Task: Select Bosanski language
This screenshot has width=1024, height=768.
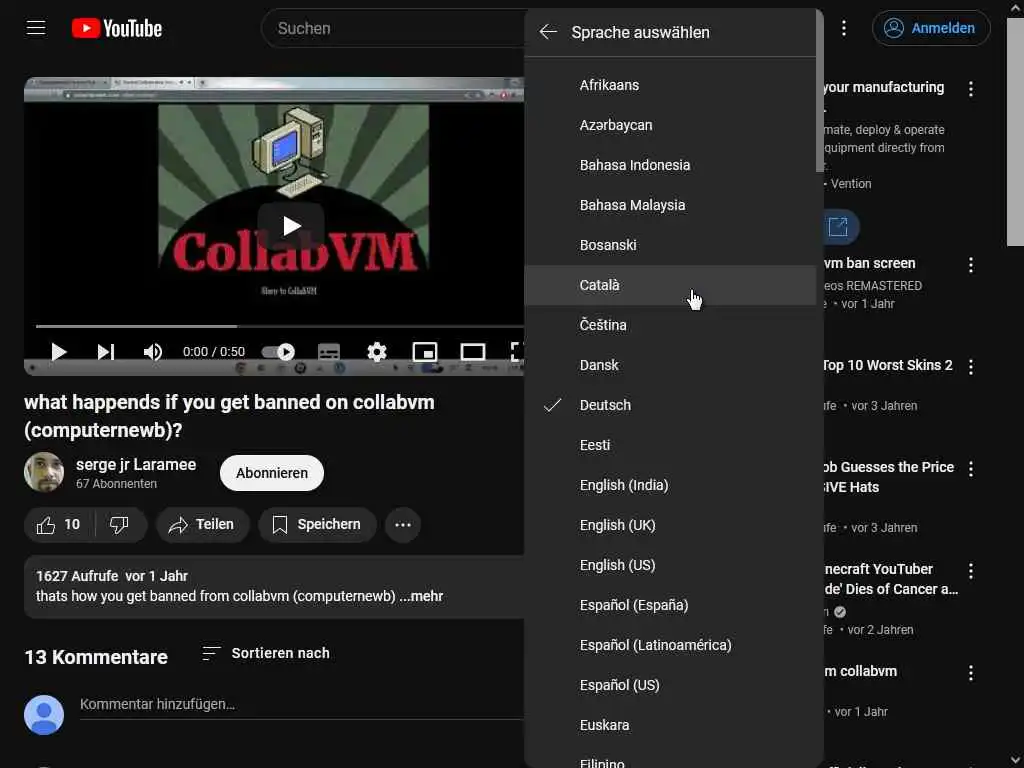Action: pos(670,245)
